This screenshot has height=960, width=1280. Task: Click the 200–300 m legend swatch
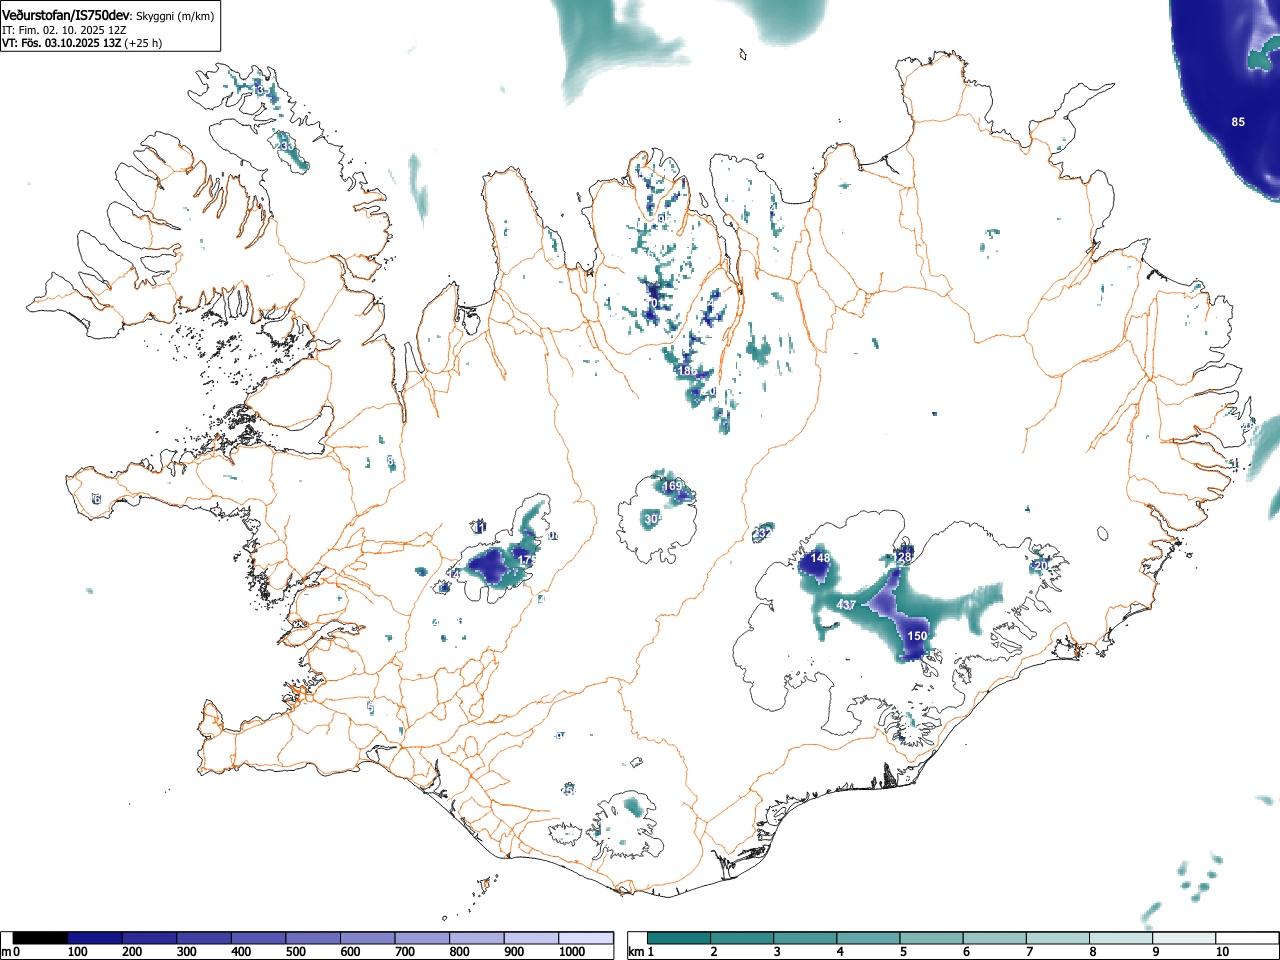150,938
